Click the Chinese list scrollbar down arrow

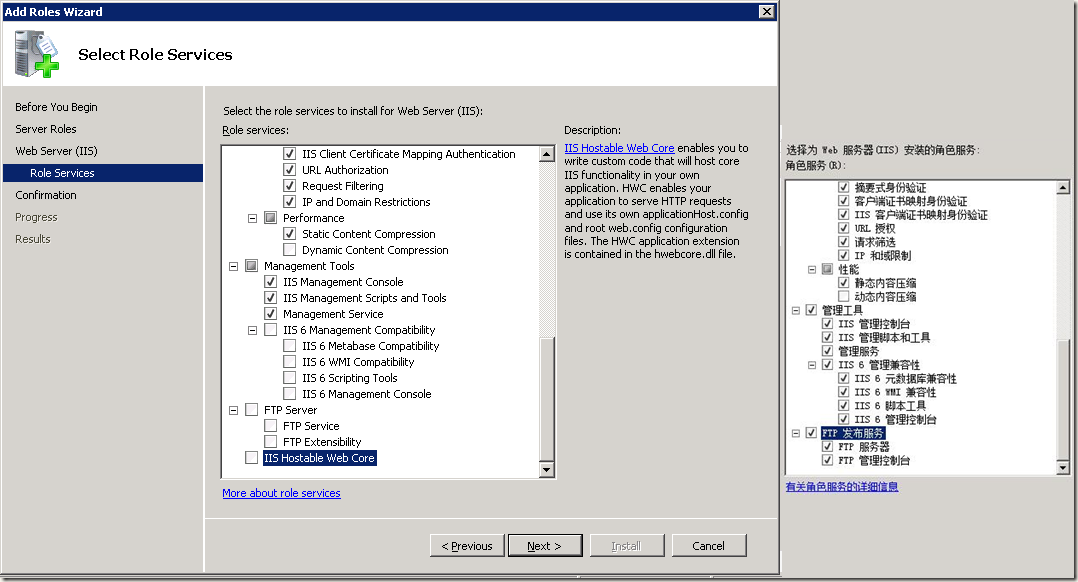(x=1063, y=468)
